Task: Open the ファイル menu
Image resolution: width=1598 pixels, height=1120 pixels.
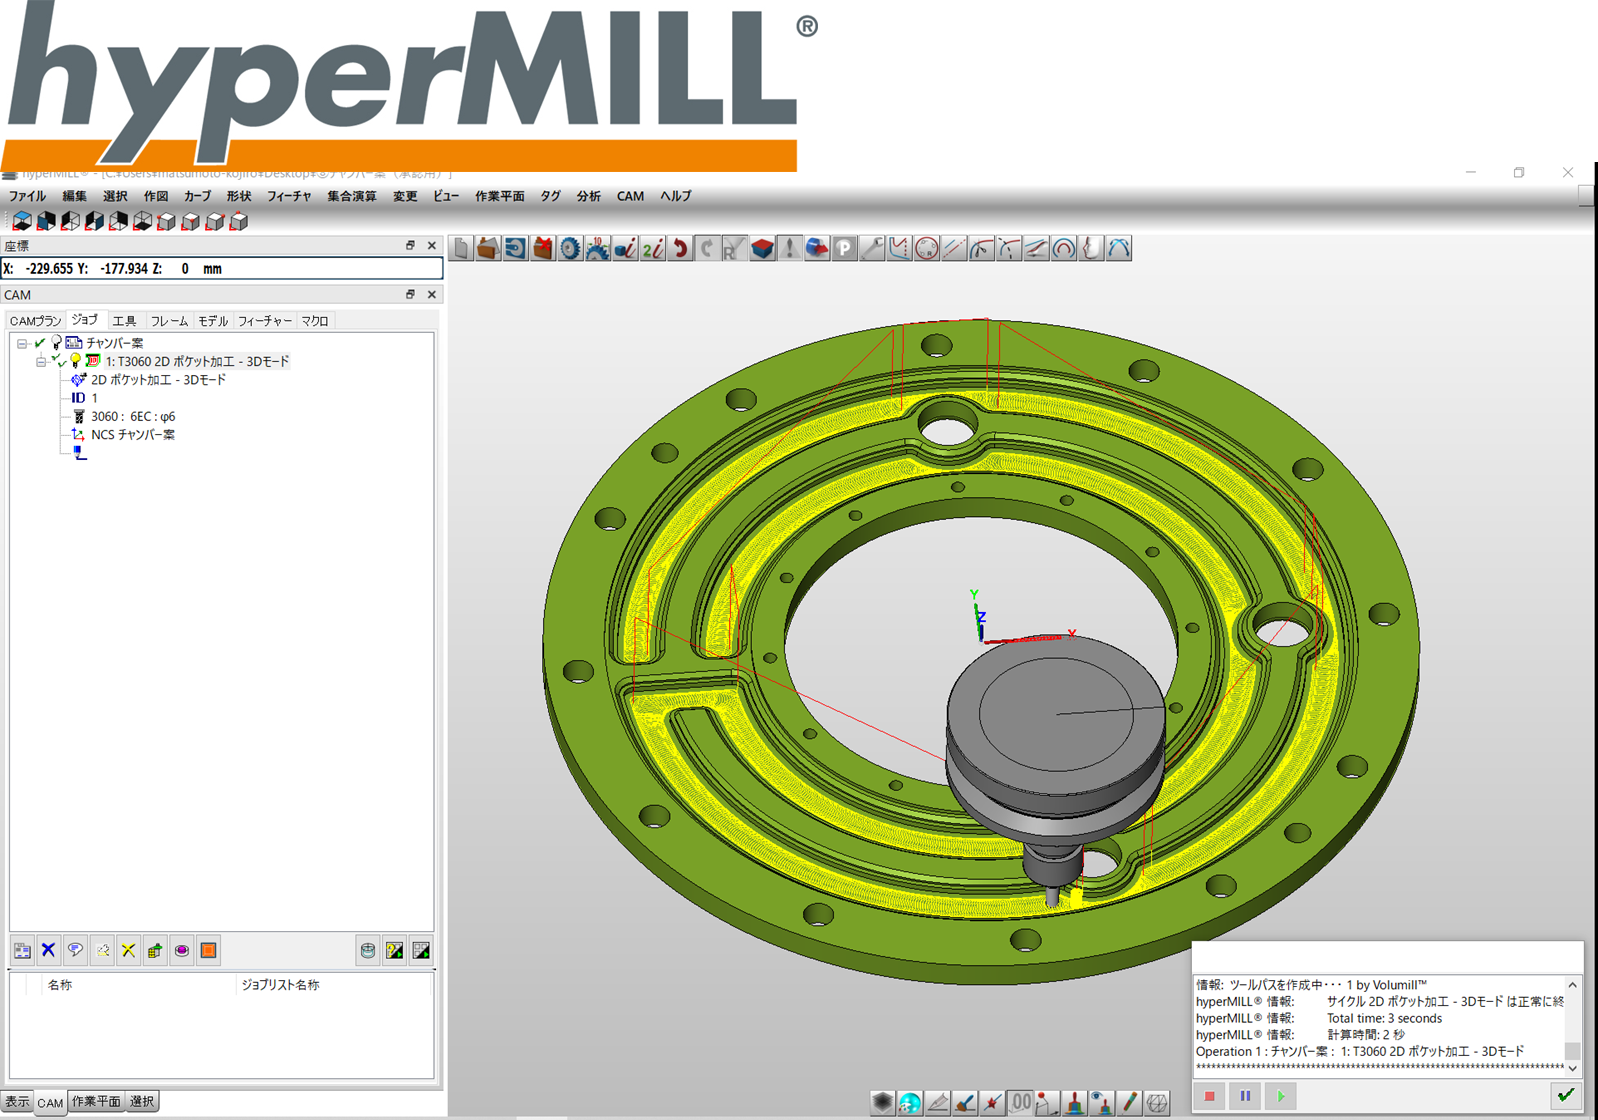Action: pos(28,196)
